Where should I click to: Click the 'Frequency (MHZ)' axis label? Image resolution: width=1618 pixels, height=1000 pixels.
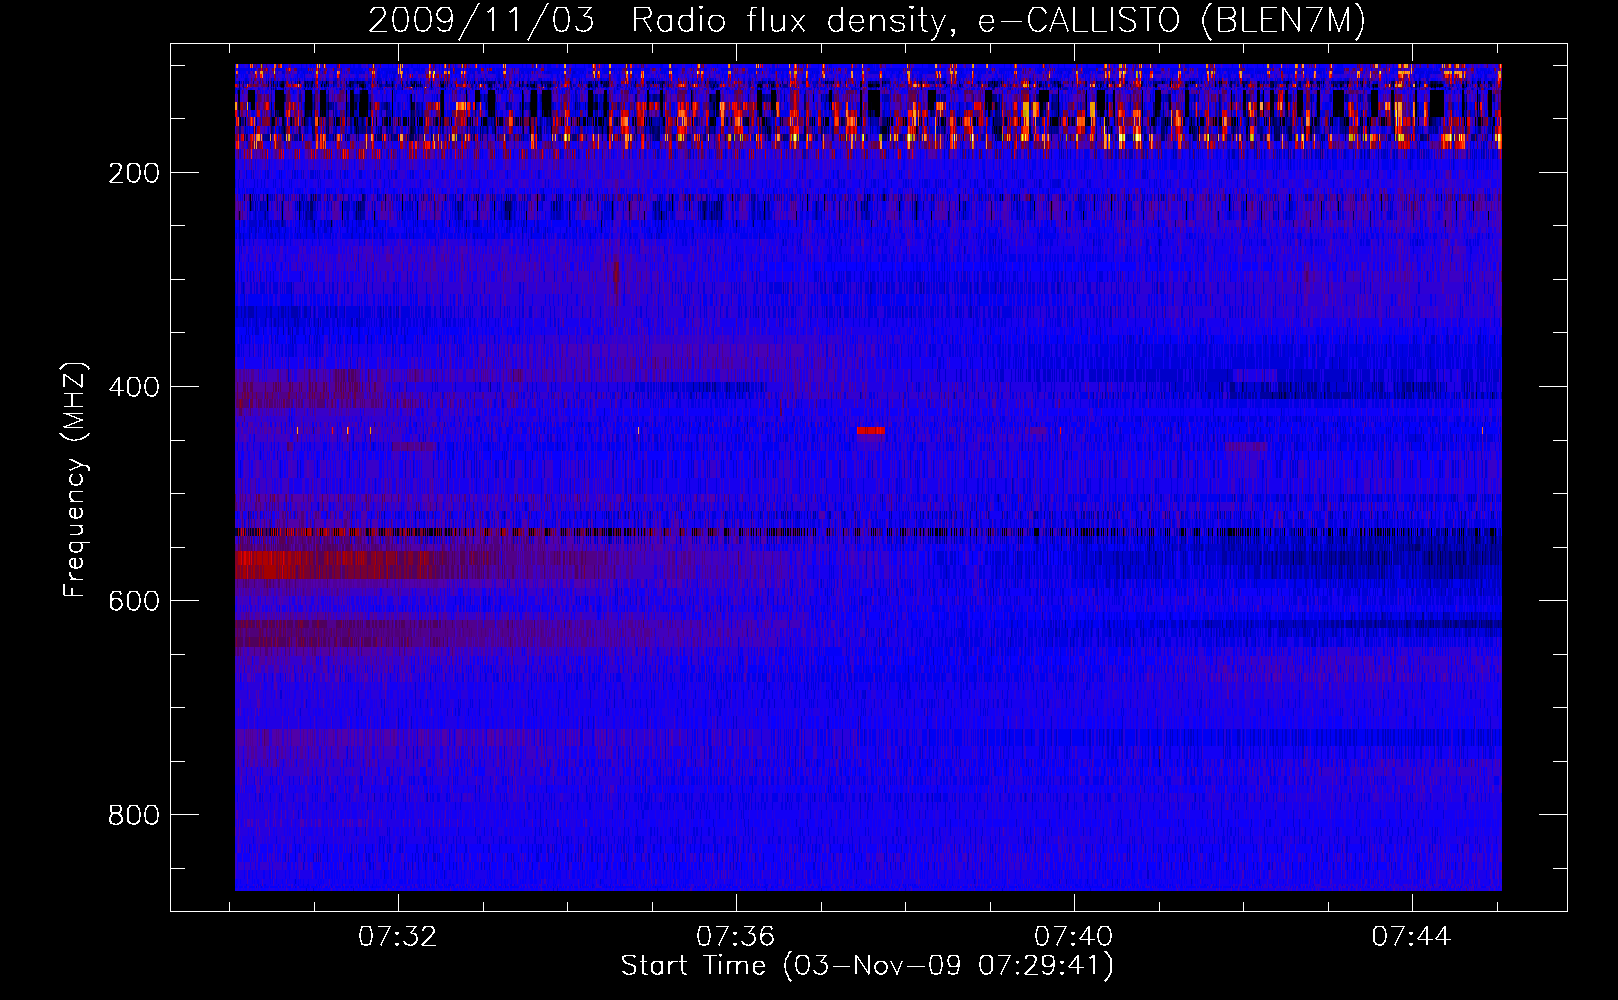pyautogui.click(x=75, y=480)
